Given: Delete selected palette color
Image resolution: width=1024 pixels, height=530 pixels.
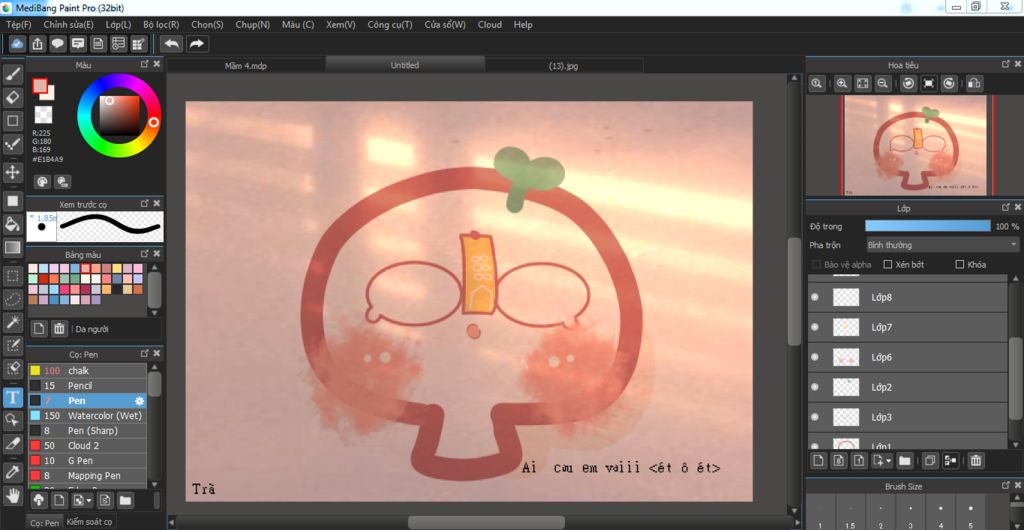Looking at the screenshot, I should 59,328.
